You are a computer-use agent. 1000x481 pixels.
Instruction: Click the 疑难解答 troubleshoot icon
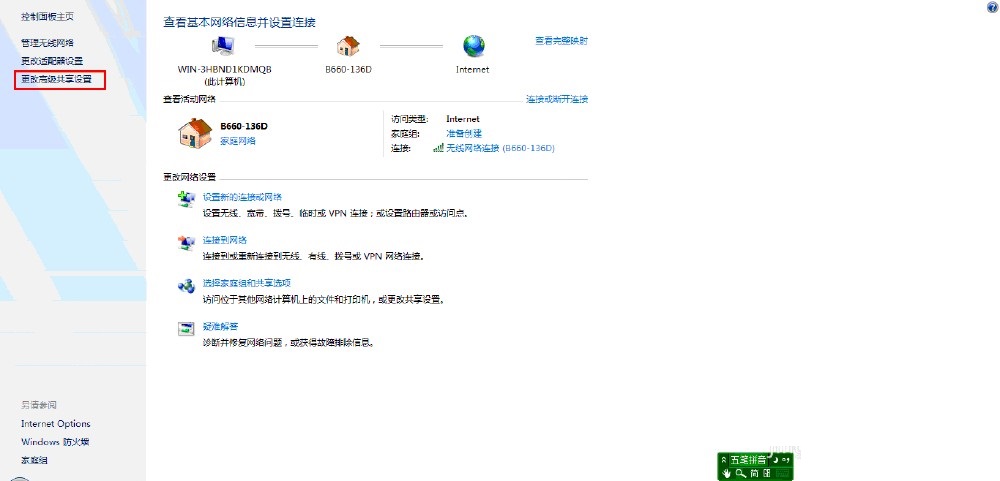pos(186,329)
